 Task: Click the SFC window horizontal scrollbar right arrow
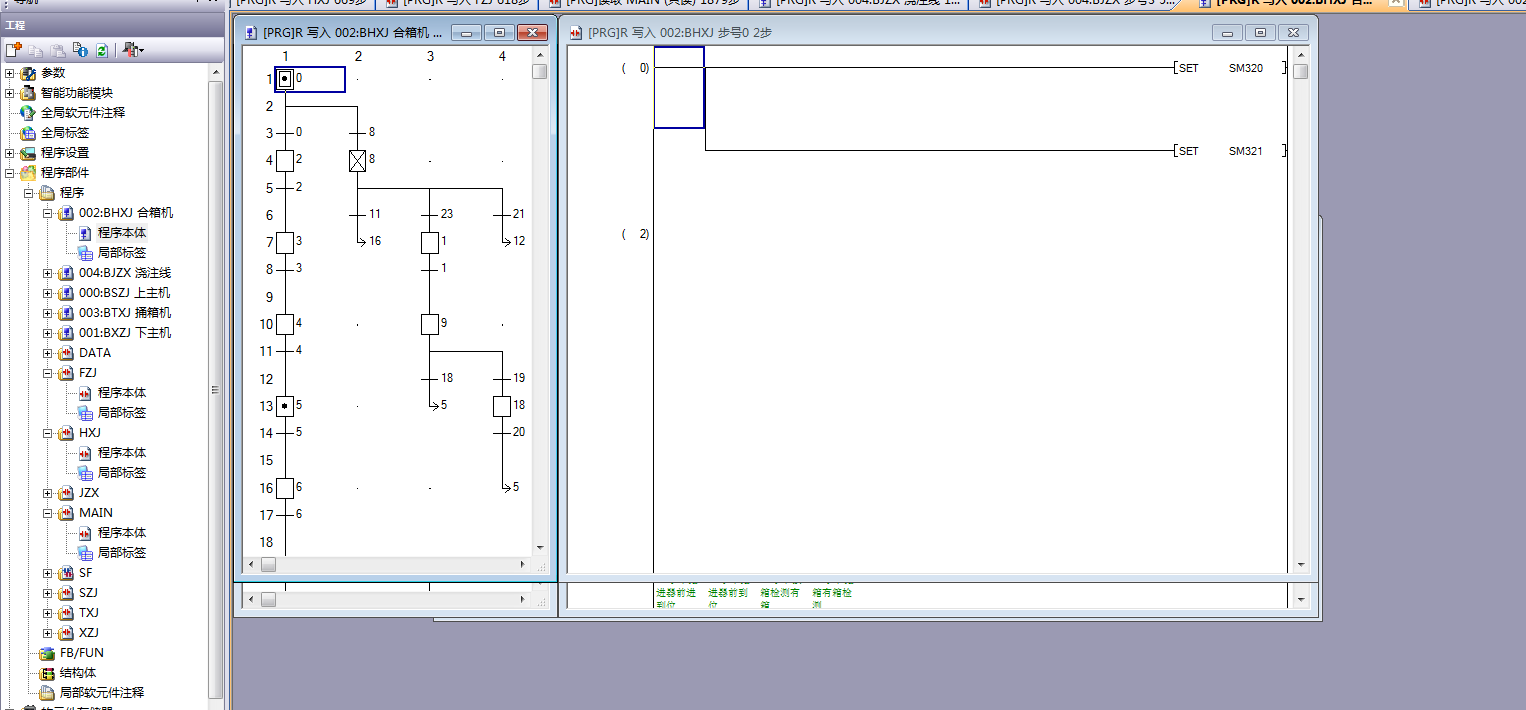pos(523,565)
